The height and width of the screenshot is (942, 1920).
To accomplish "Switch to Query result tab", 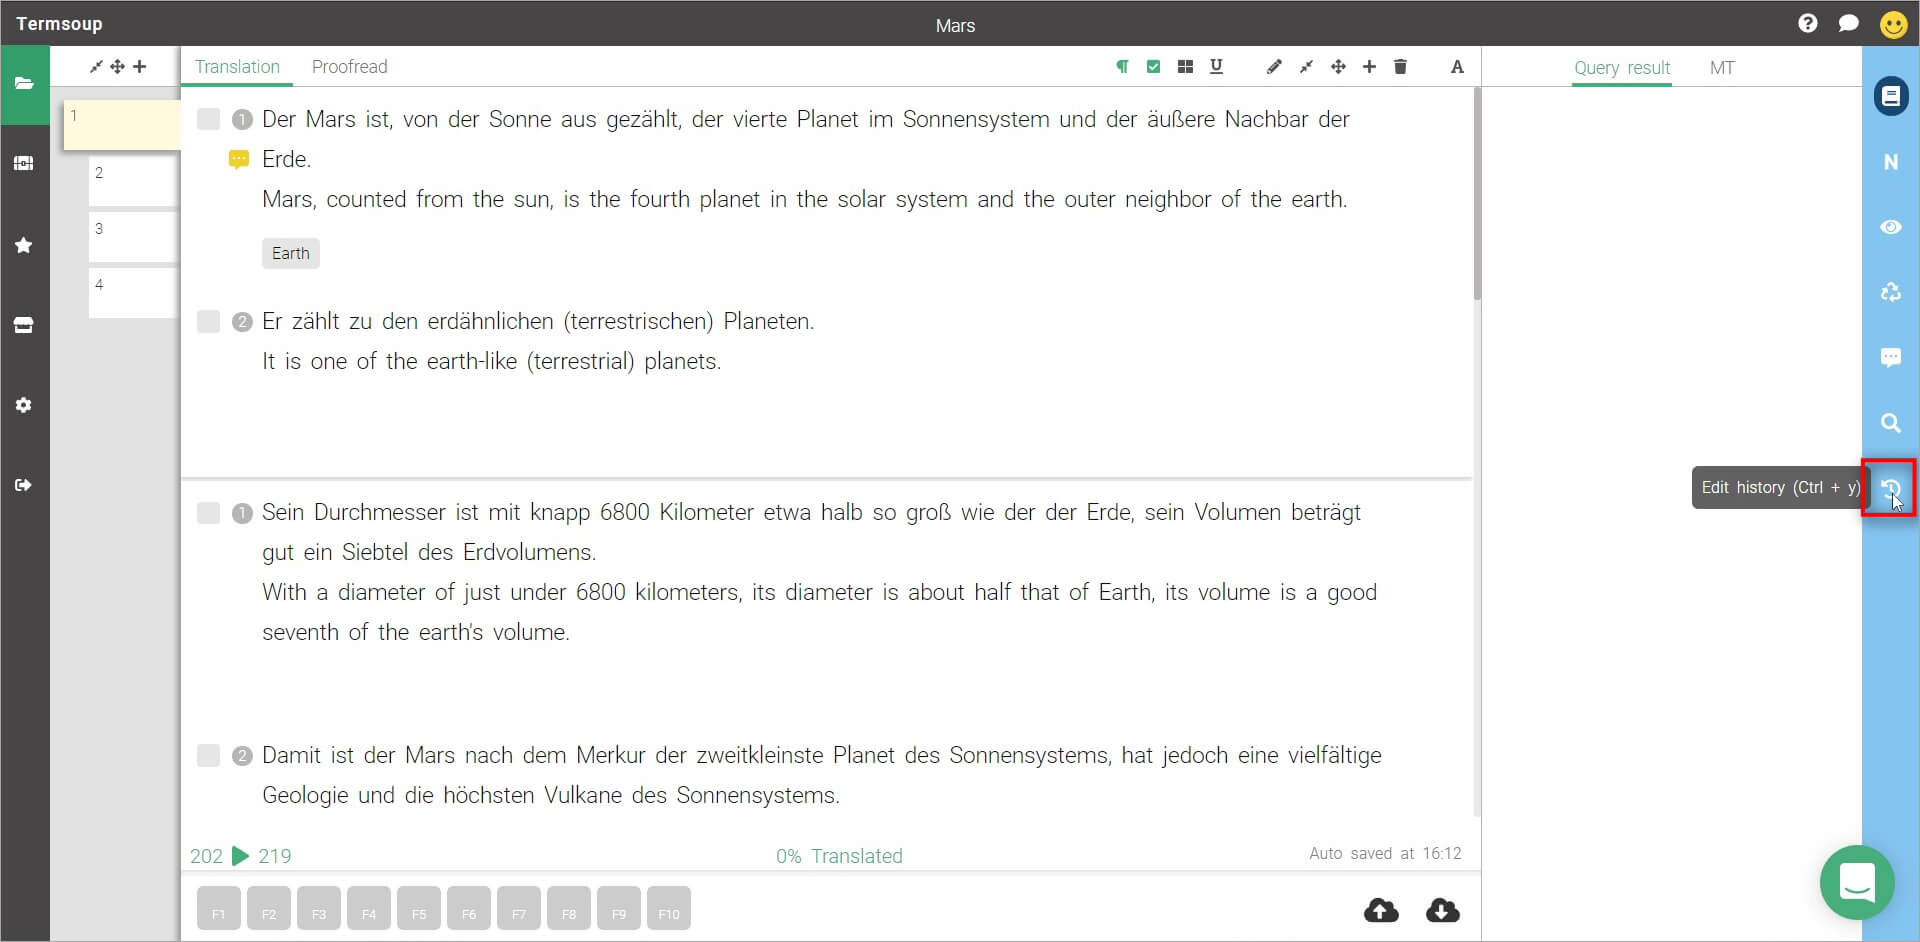I will pos(1622,68).
